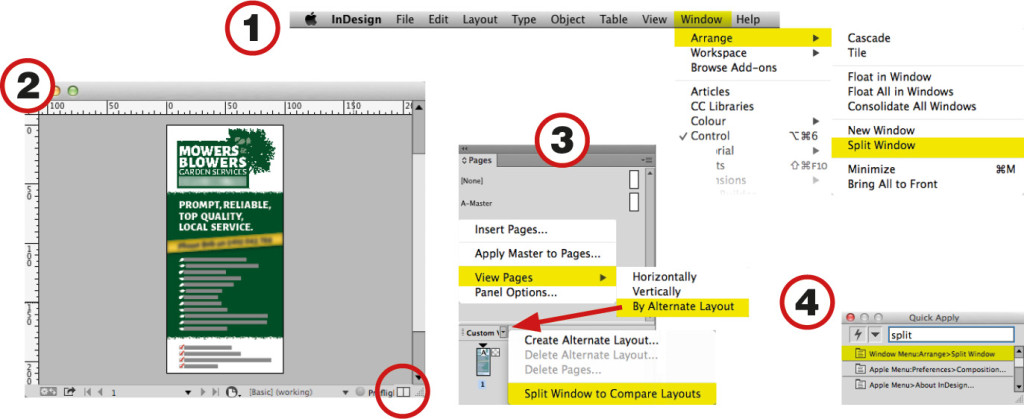Click the icon beside About InDesign result row
The image size is (1024, 419).
point(860,385)
